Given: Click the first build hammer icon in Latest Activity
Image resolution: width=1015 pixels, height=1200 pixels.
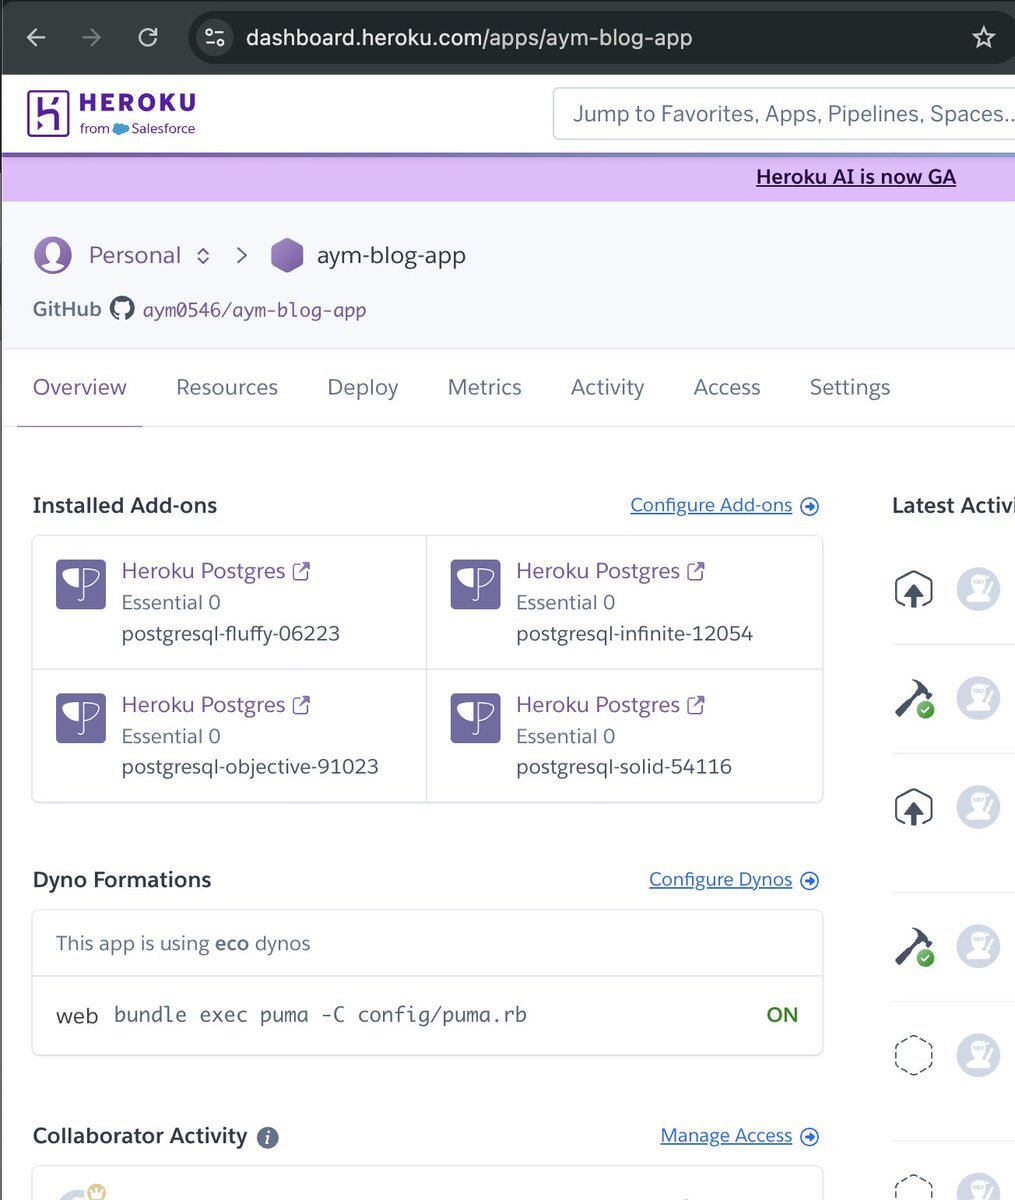Looking at the screenshot, I should (913, 698).
